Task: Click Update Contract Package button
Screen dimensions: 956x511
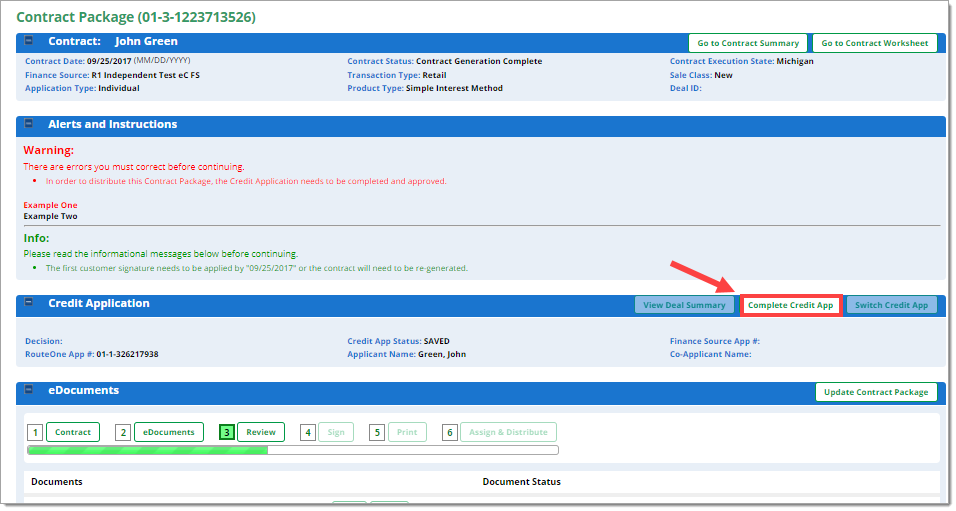Action: (x=876, y=392)
